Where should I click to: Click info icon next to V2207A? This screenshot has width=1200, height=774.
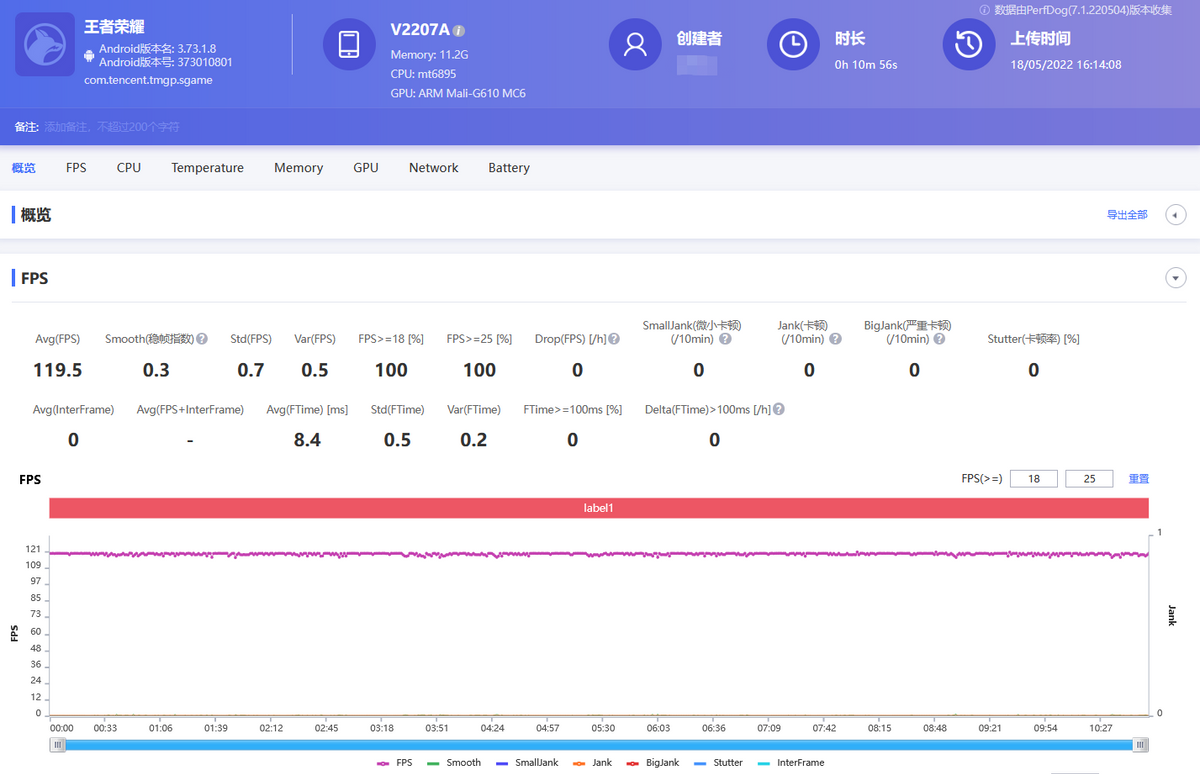459,30
